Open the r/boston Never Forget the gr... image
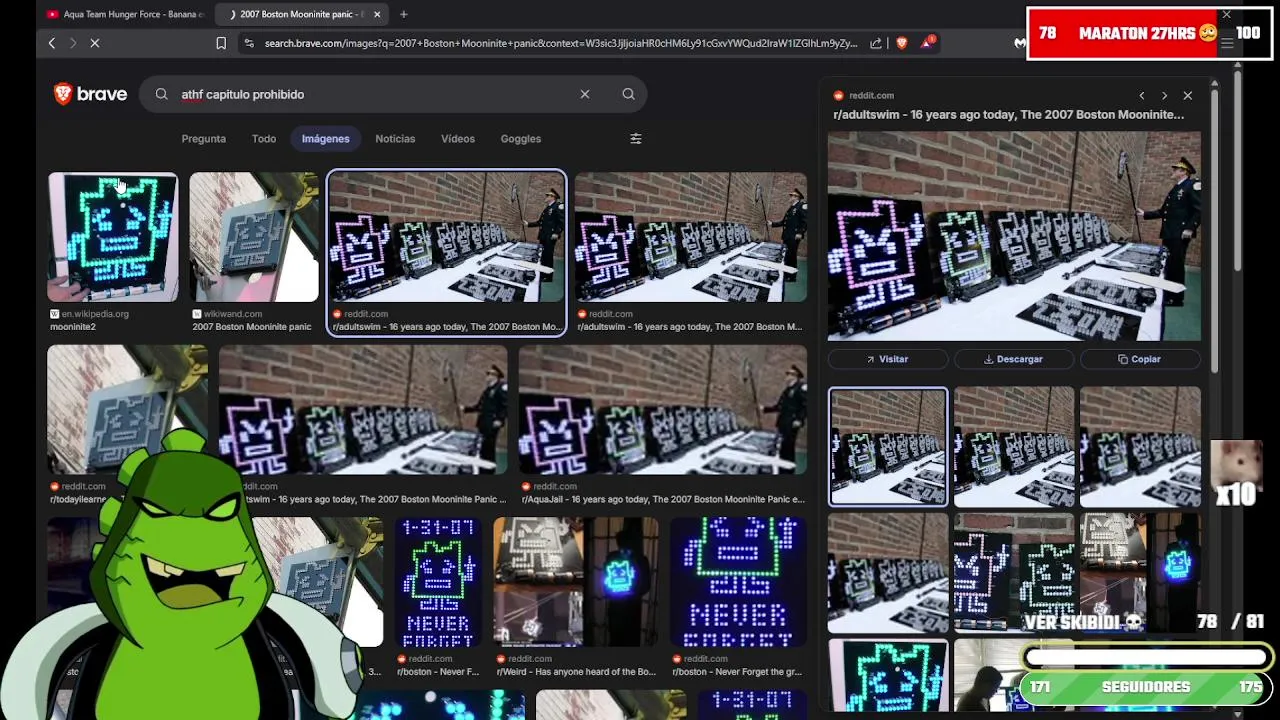This screenshot has height=720, width=1280. (739, 582)
